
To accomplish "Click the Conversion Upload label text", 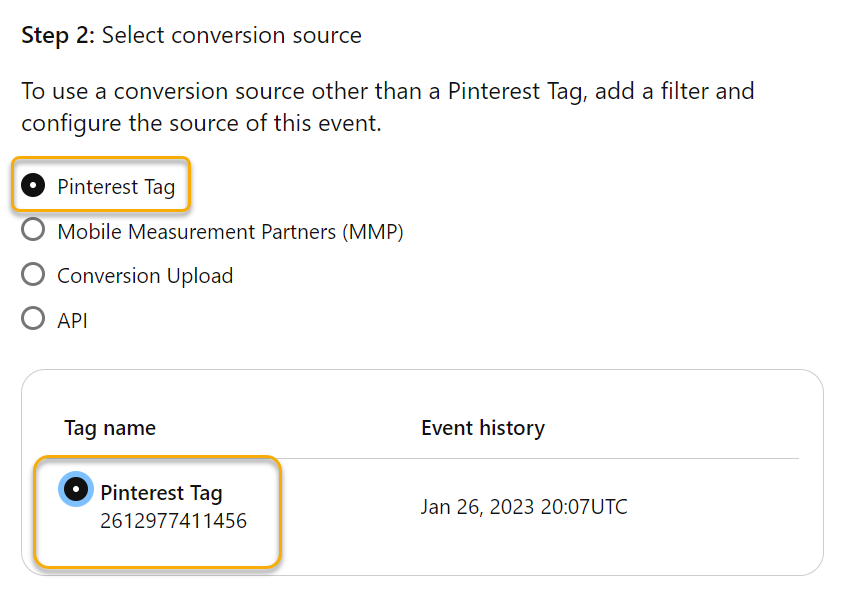I will click(x=145, y=276).
